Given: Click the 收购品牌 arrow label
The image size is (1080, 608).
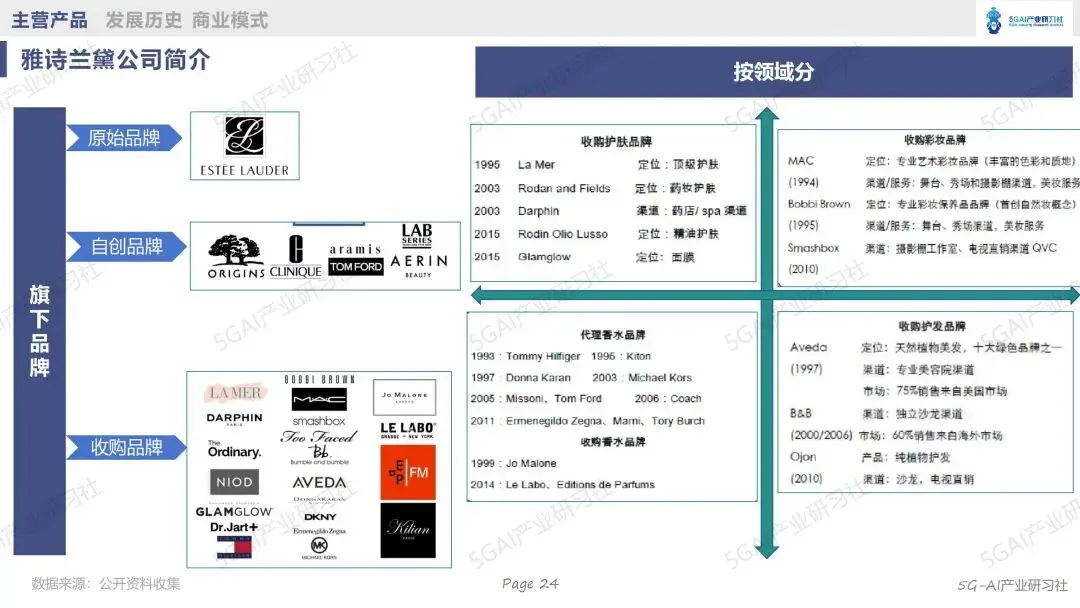Looking at the screenshot, I should (126, 448).
